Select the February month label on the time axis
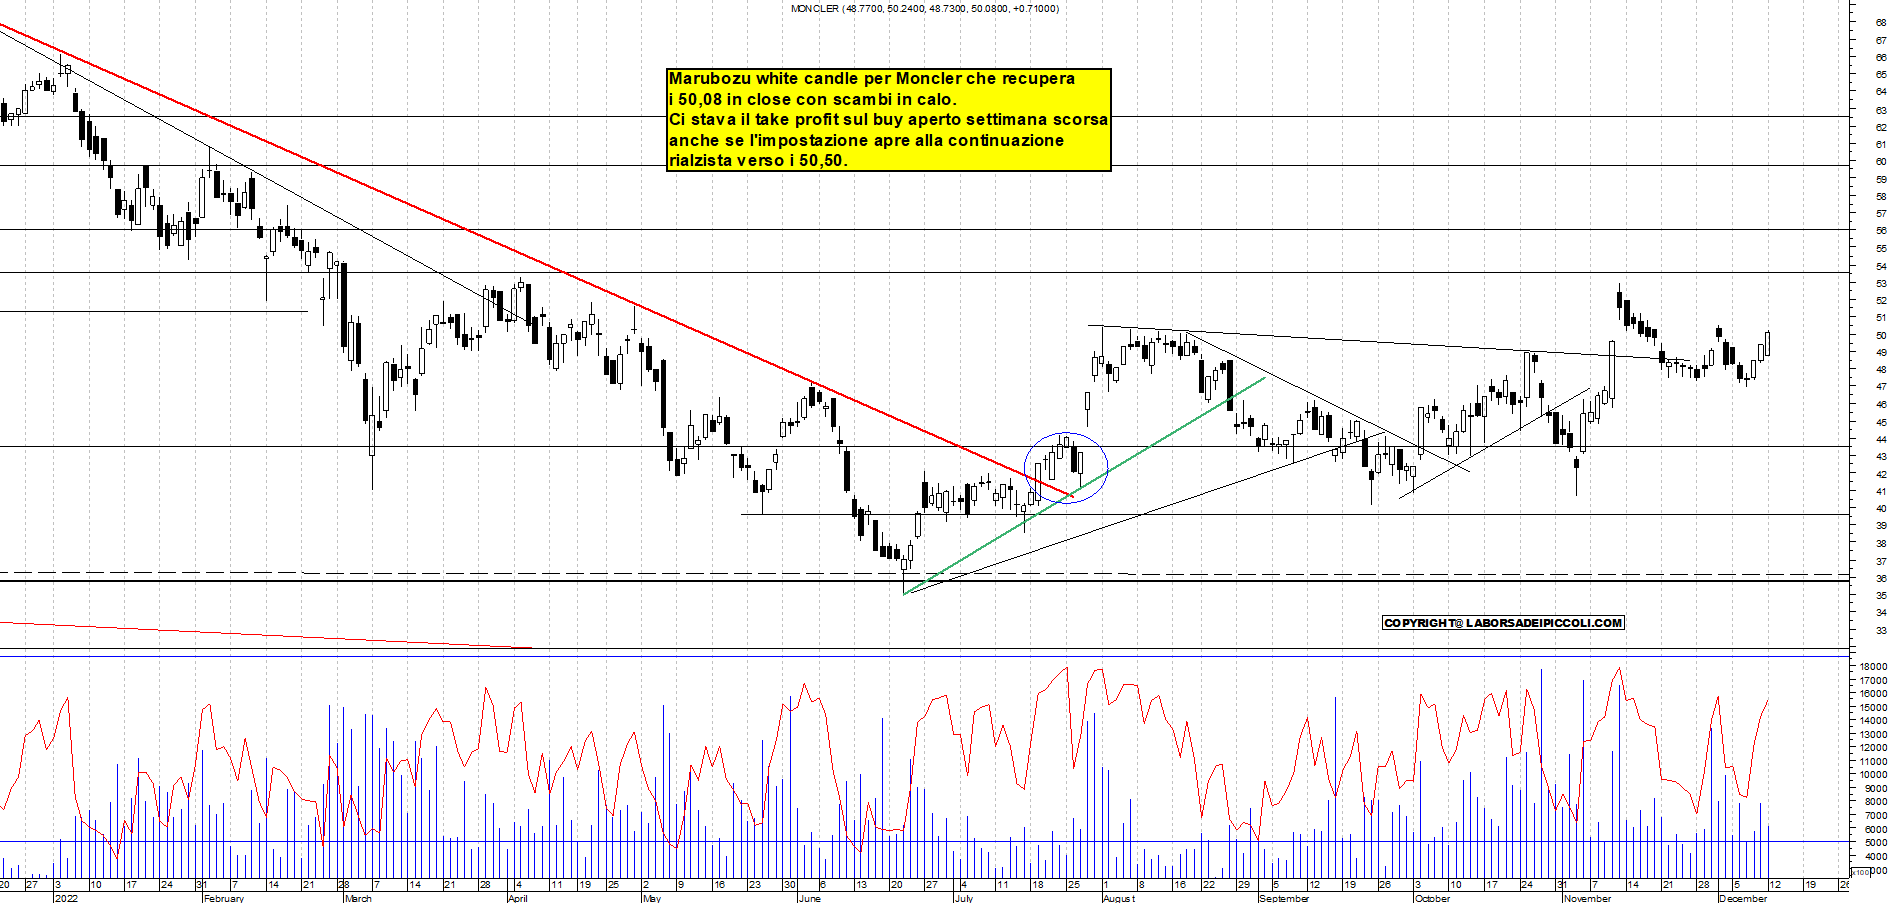 (x=223, y=898)
